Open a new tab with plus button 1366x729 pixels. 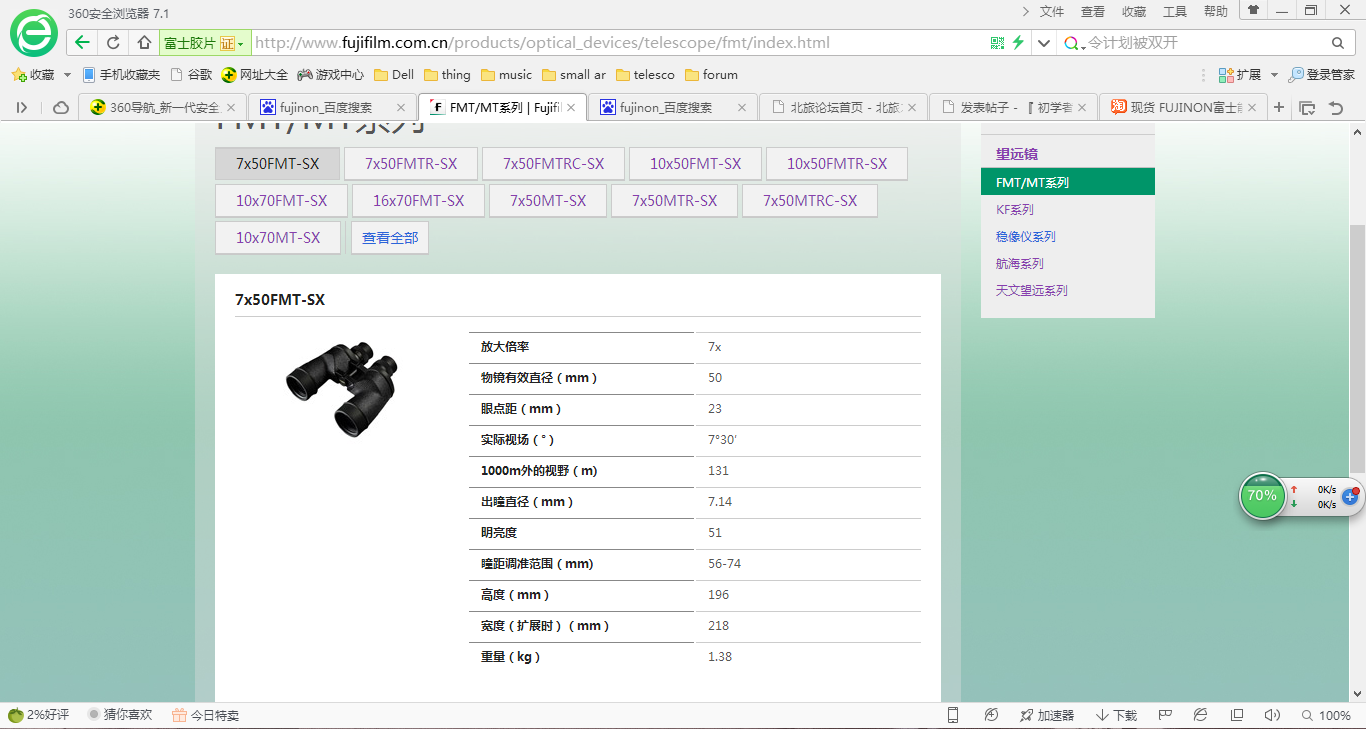coord(1279,107)
